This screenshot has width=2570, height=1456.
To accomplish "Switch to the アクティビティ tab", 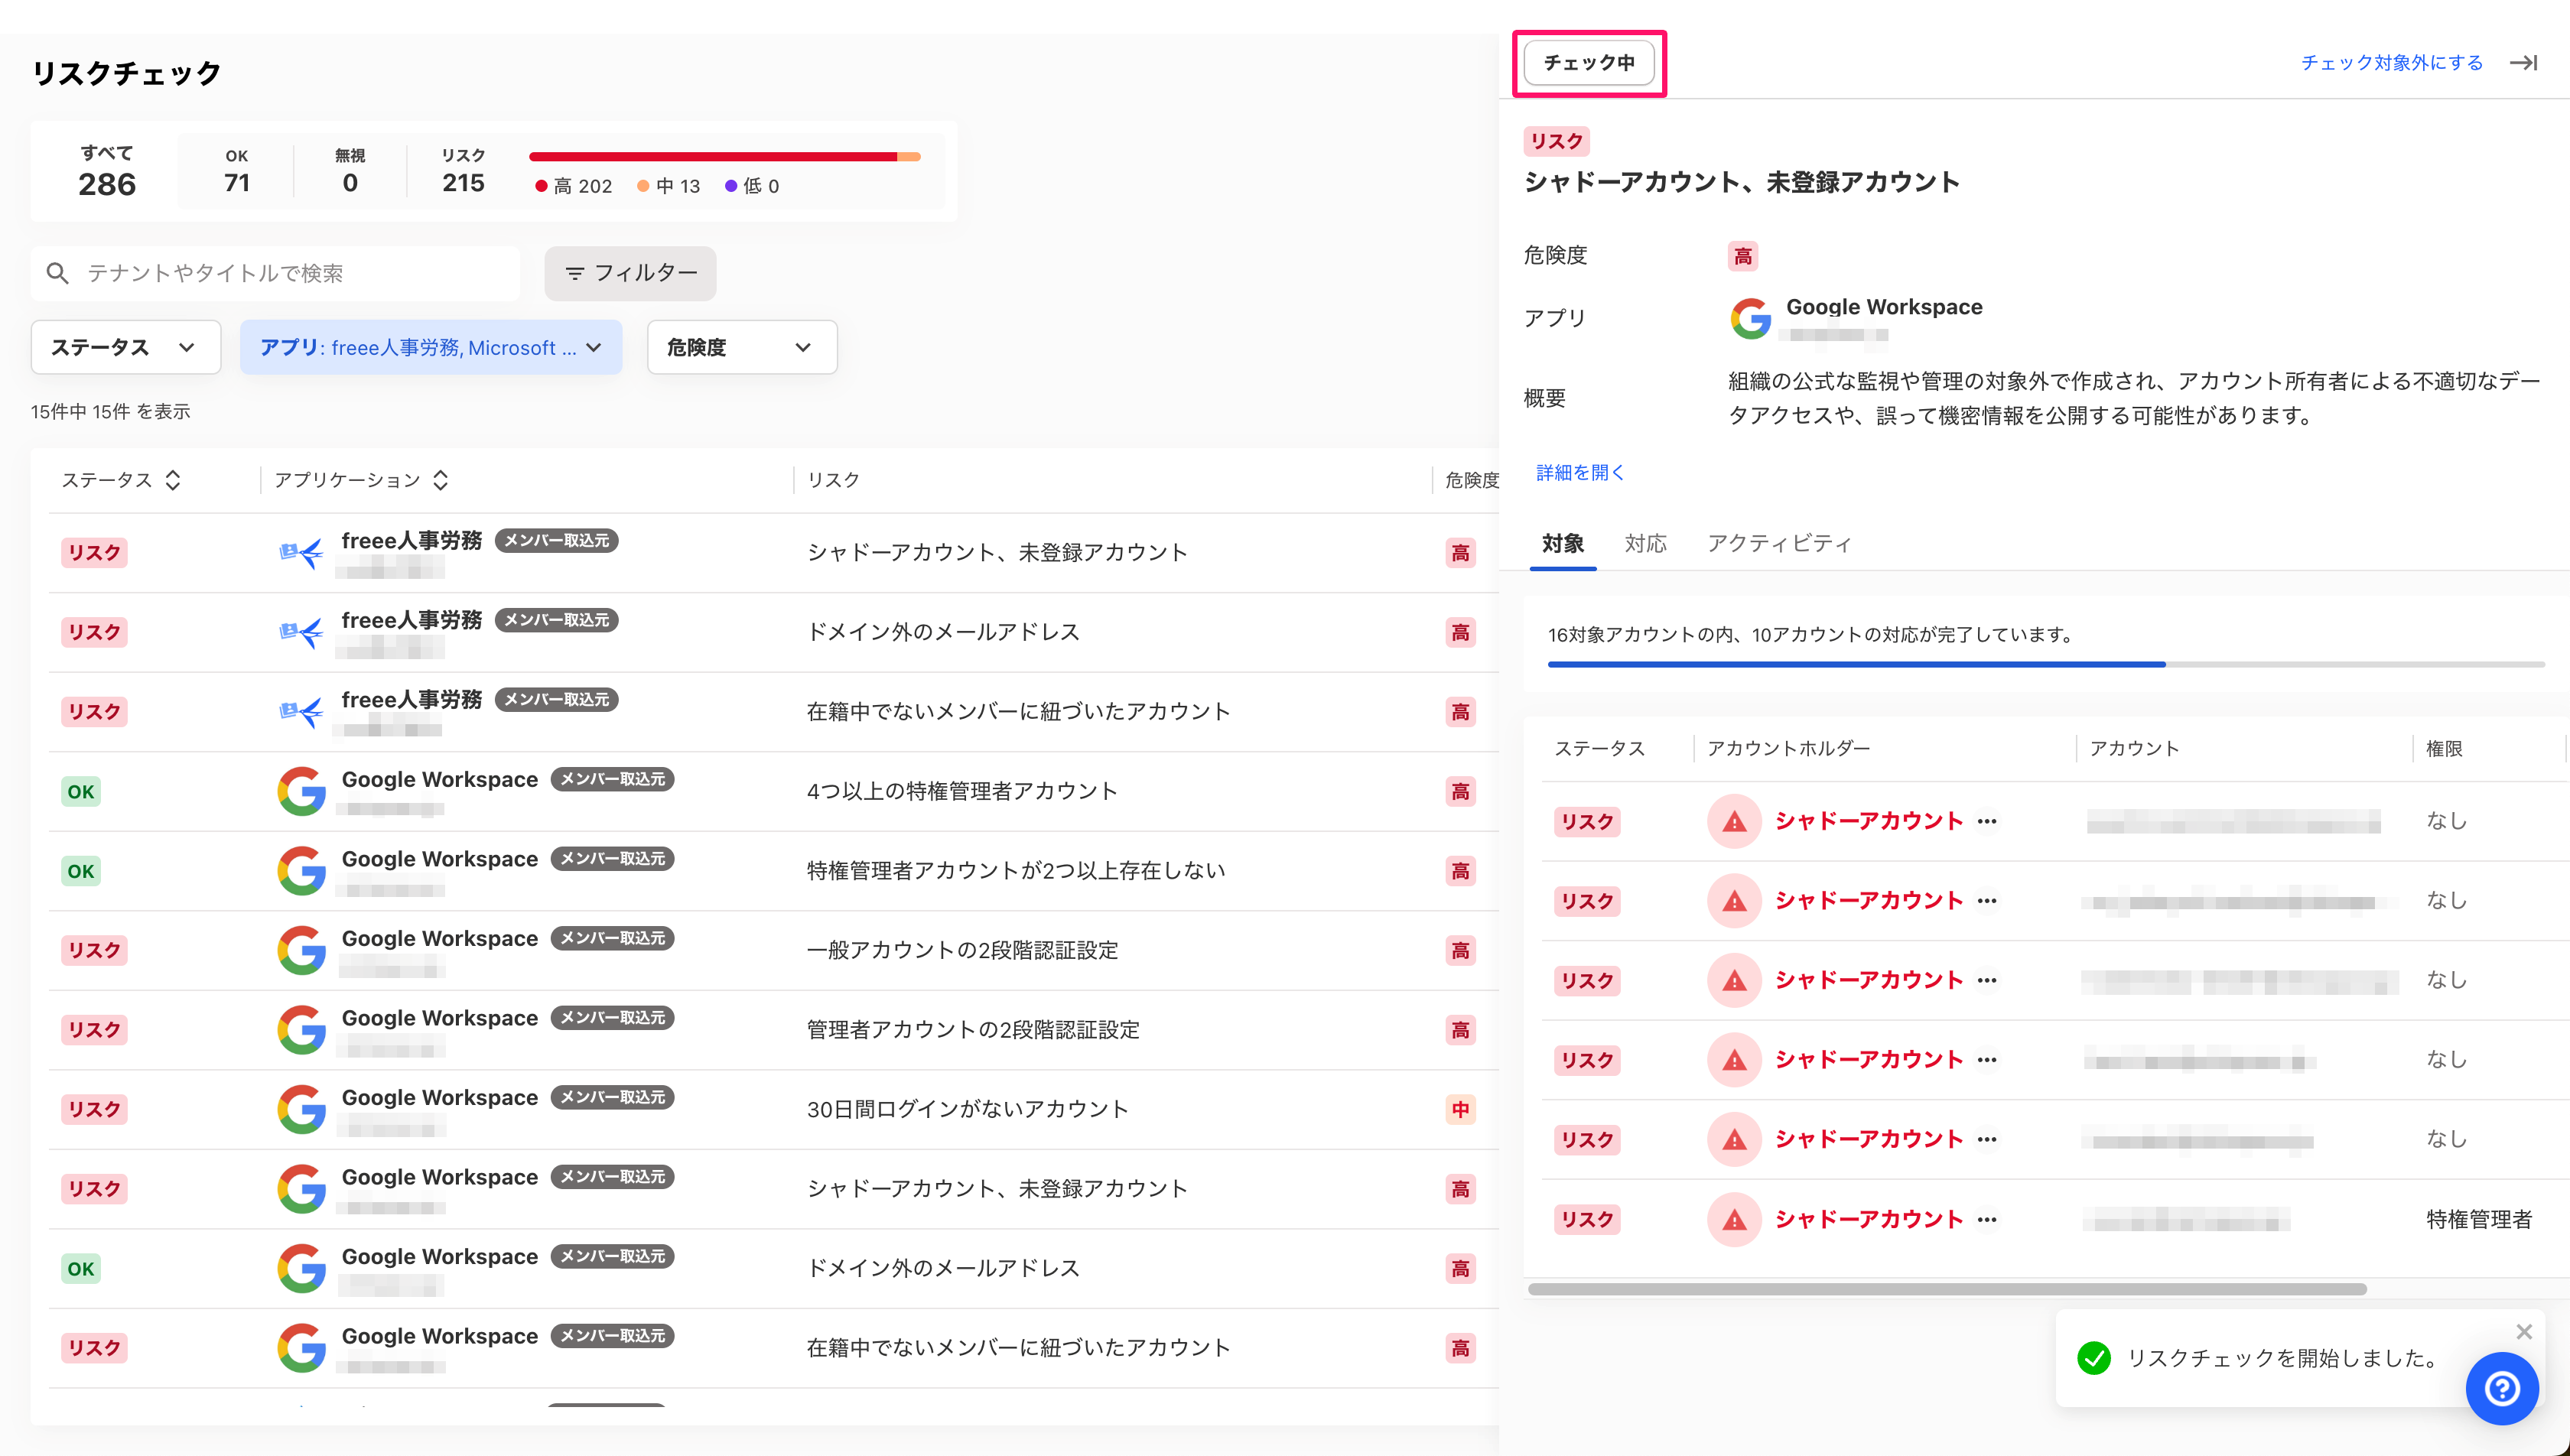I will [x=1779, y=543].
